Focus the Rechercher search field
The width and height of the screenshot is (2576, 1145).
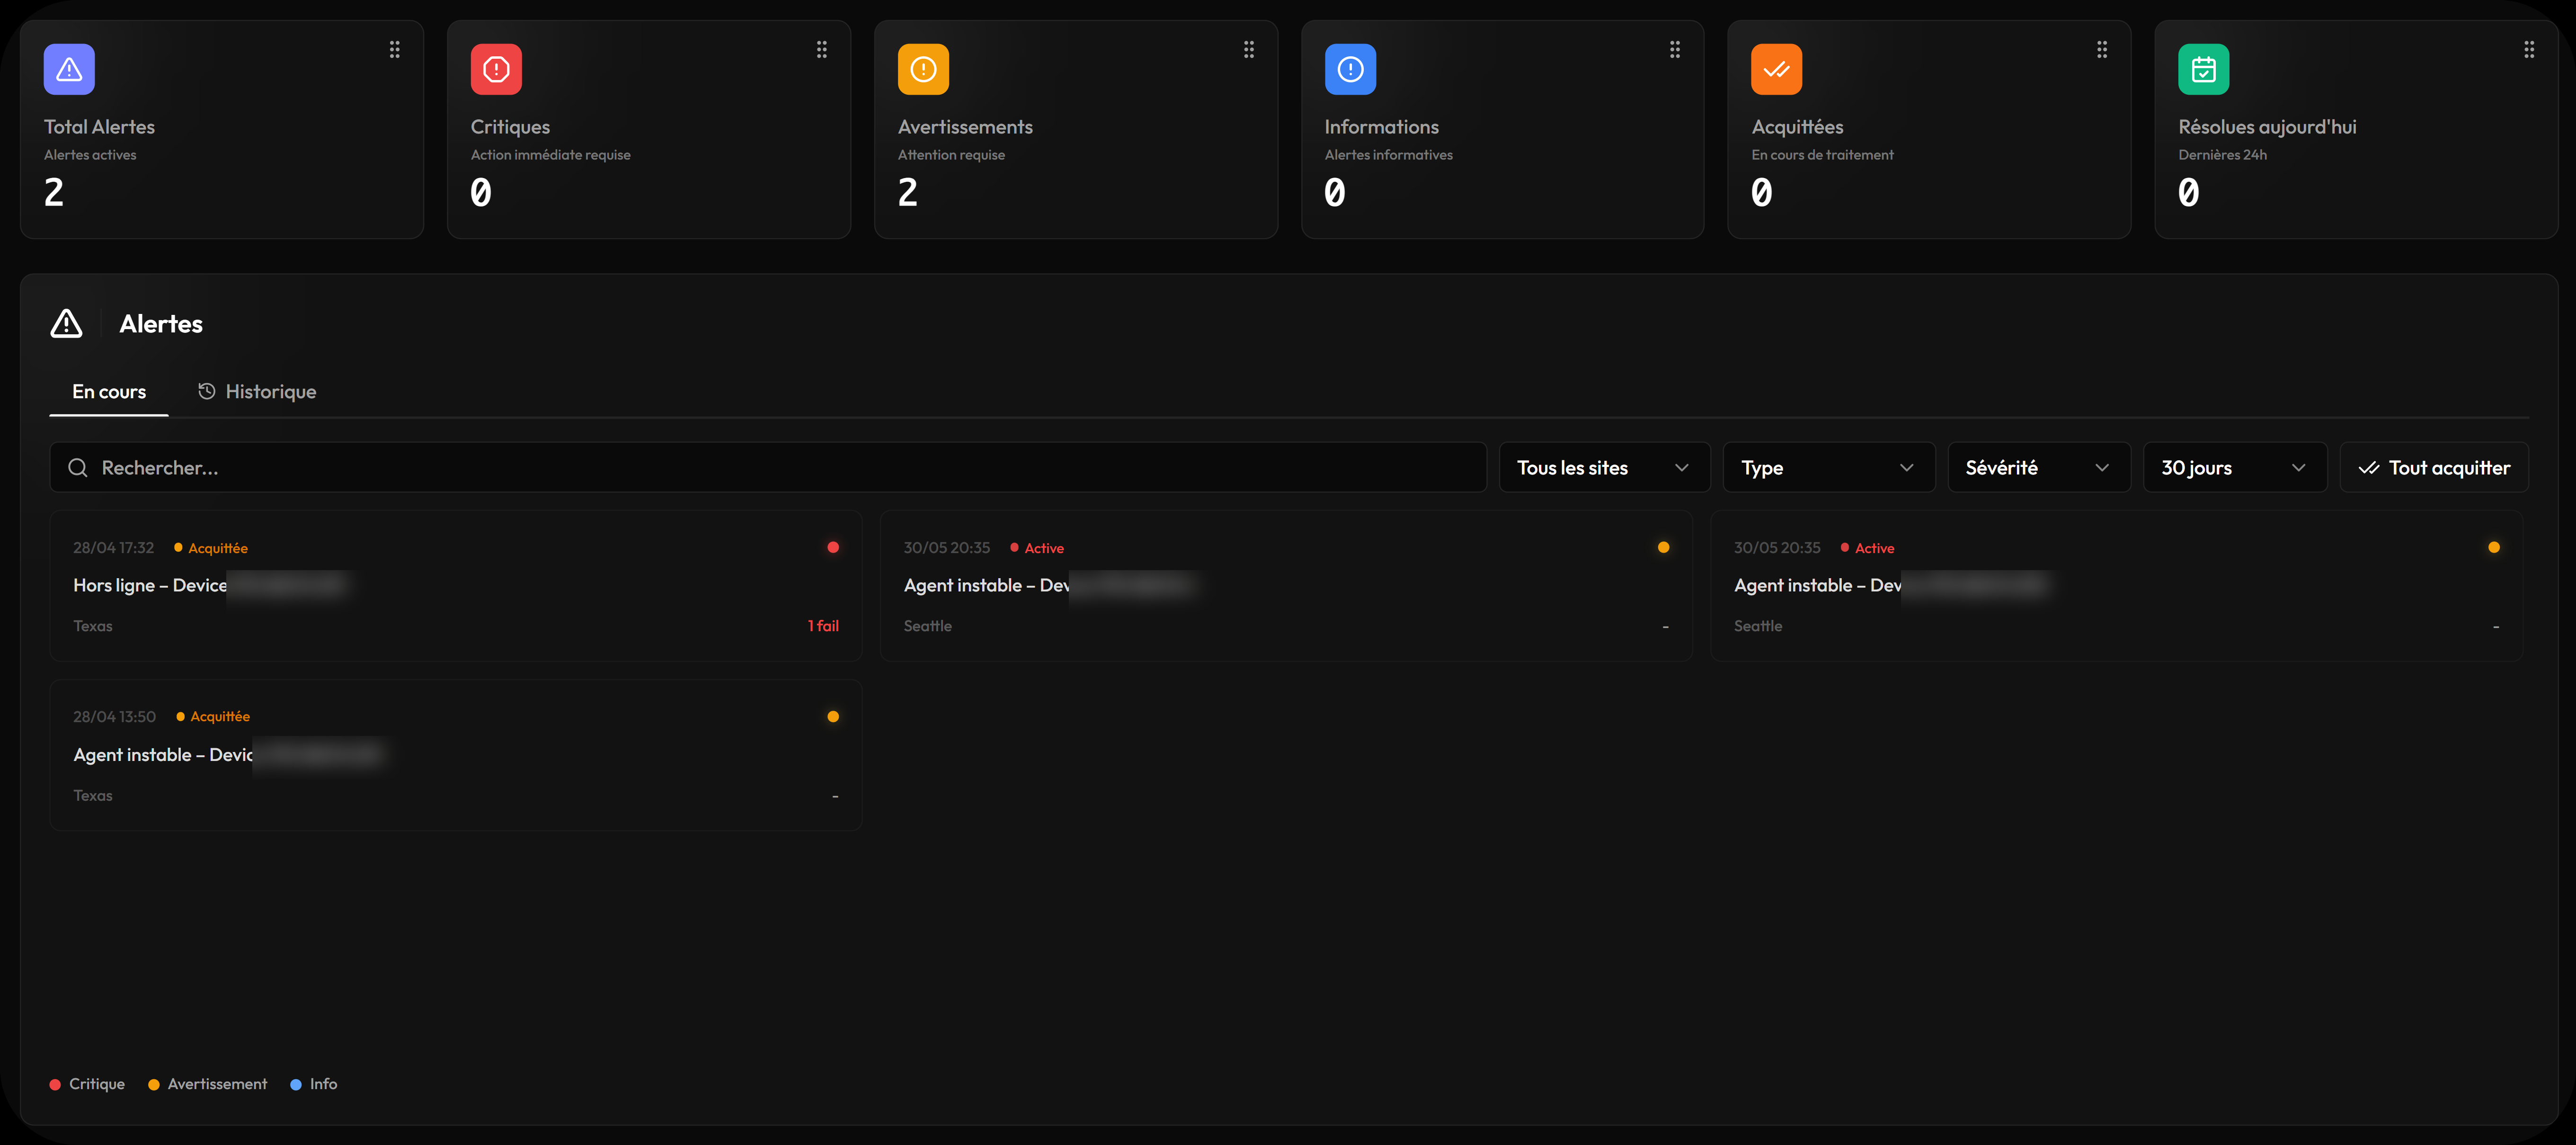point(768,468)
